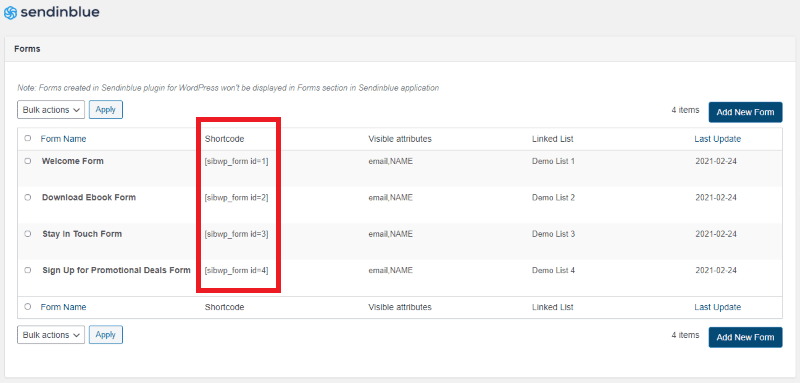Screen dimensions: 800x383
Task: Click the Demo List 1 cell
Action: coord(553,161)
